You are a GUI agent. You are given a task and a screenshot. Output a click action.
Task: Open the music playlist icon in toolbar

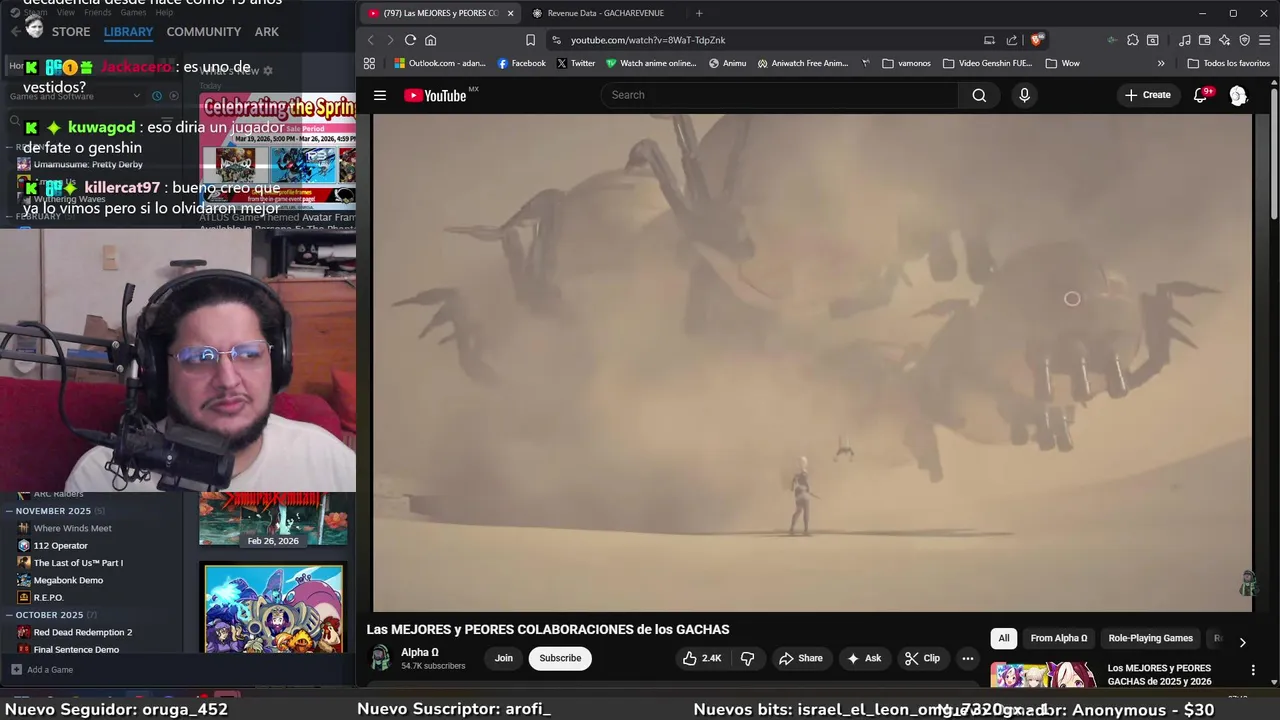1185,40
